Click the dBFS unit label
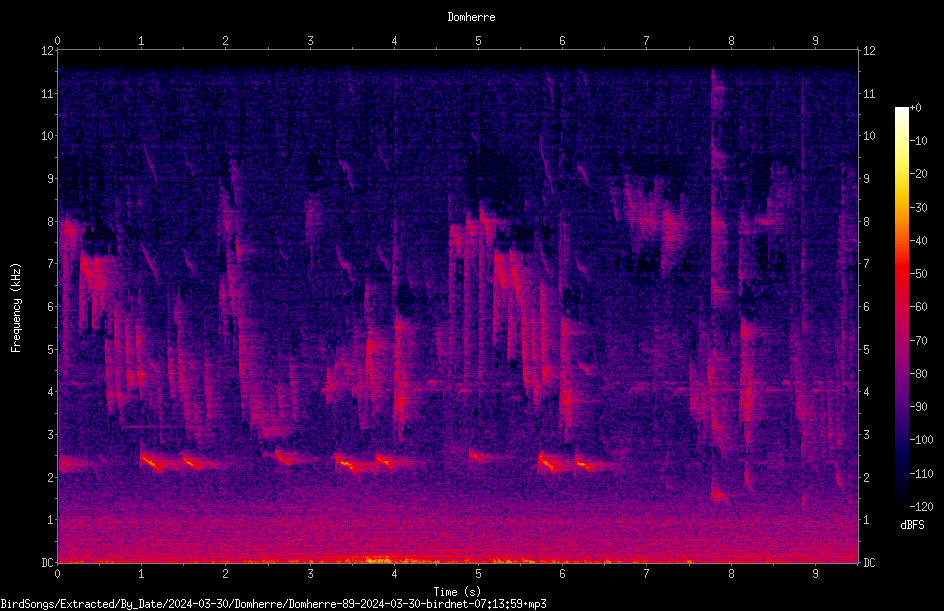944x611 pixels. point(912,525)
